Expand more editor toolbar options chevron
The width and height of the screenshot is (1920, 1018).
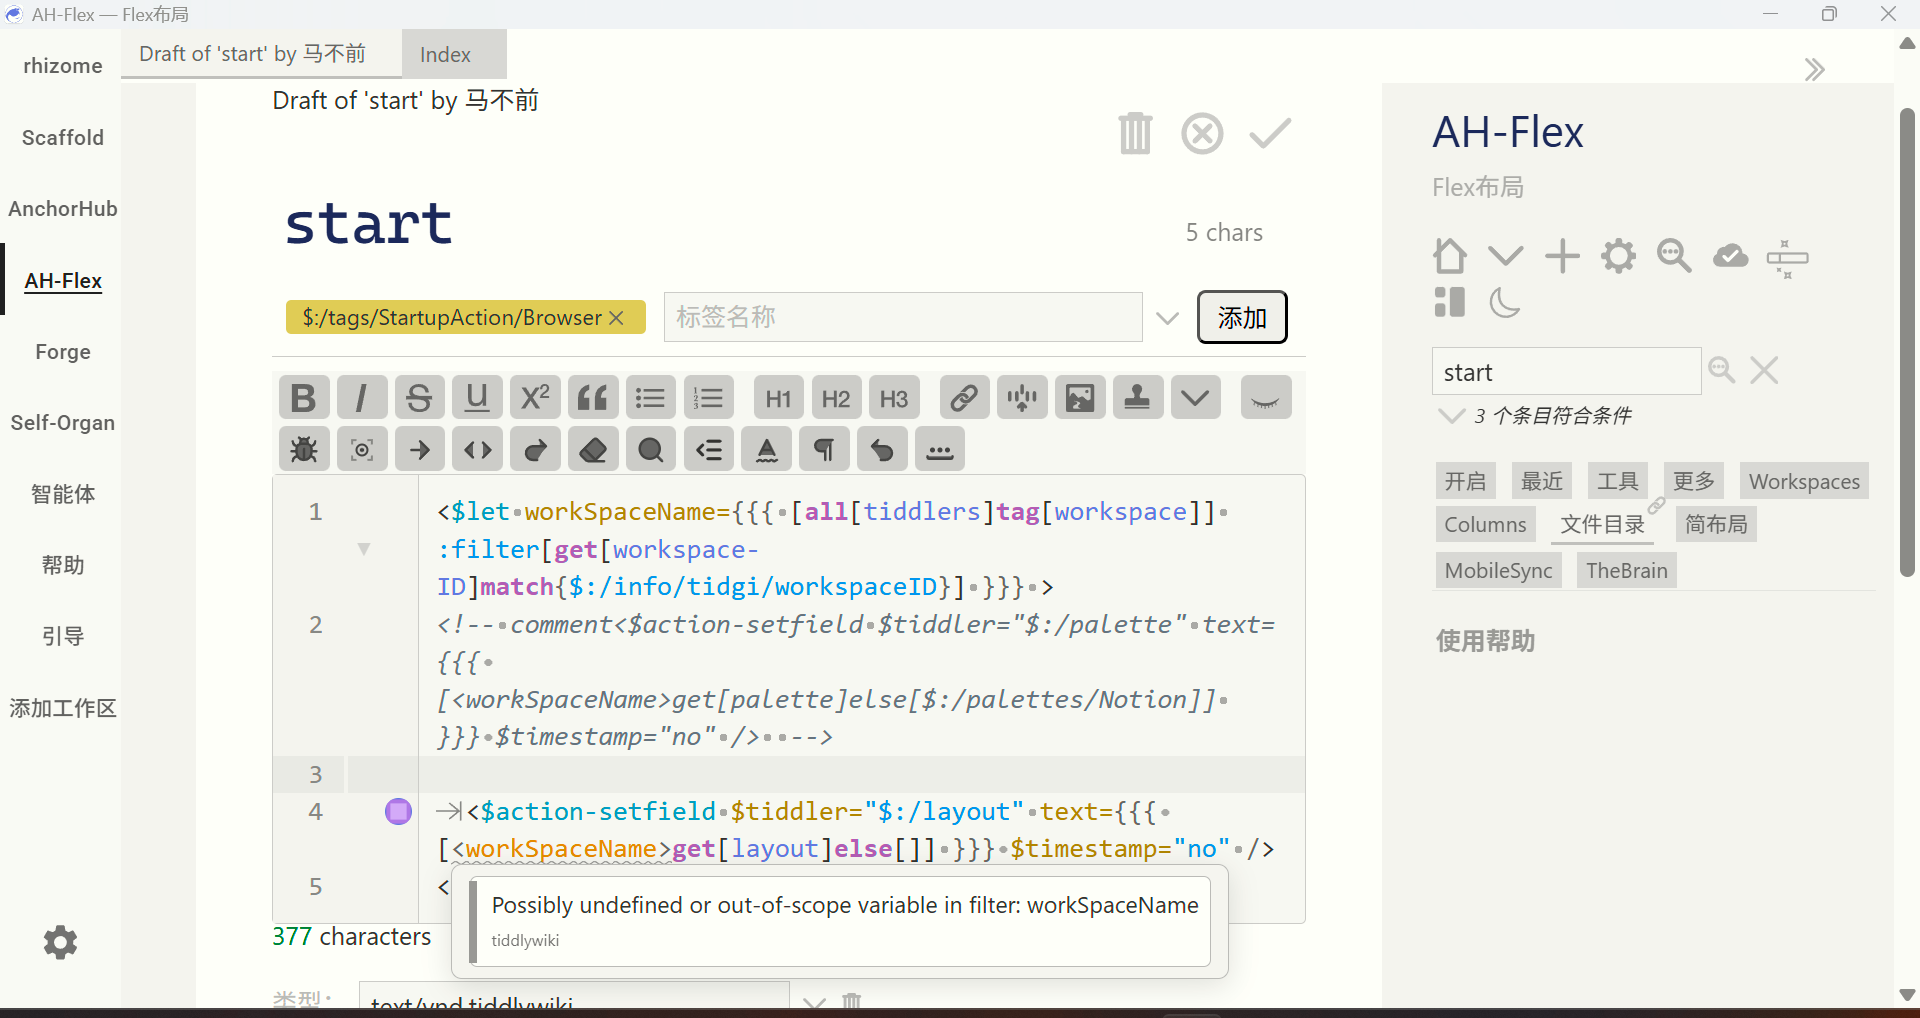click(1195, 398)
